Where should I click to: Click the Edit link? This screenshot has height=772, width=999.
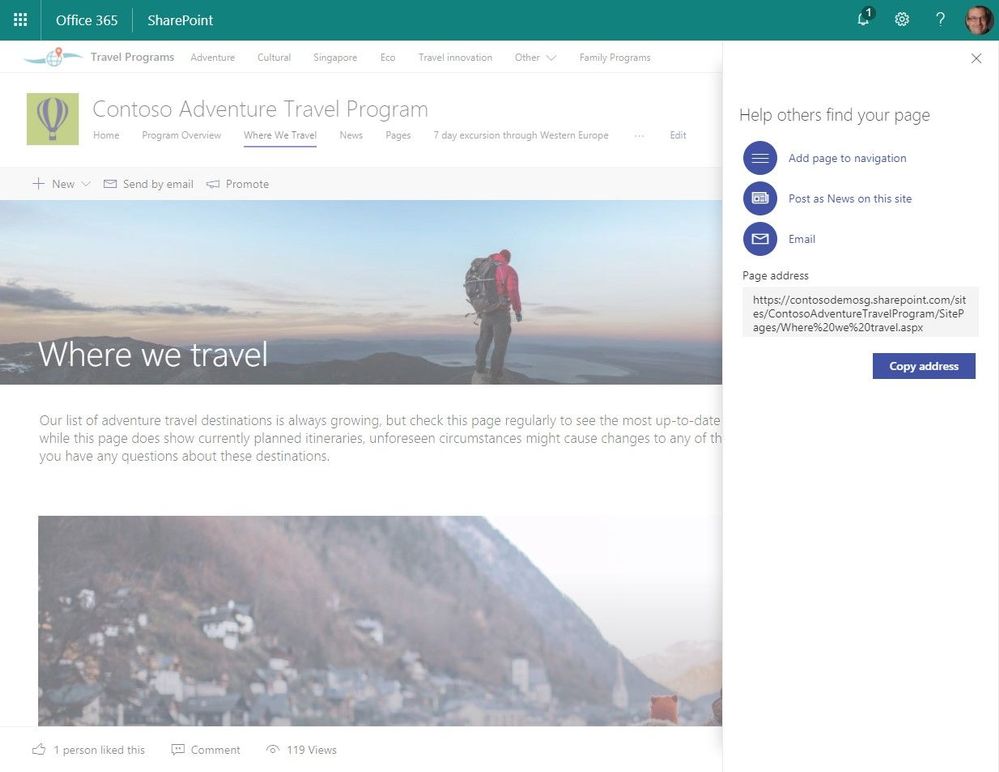(677, 135)
